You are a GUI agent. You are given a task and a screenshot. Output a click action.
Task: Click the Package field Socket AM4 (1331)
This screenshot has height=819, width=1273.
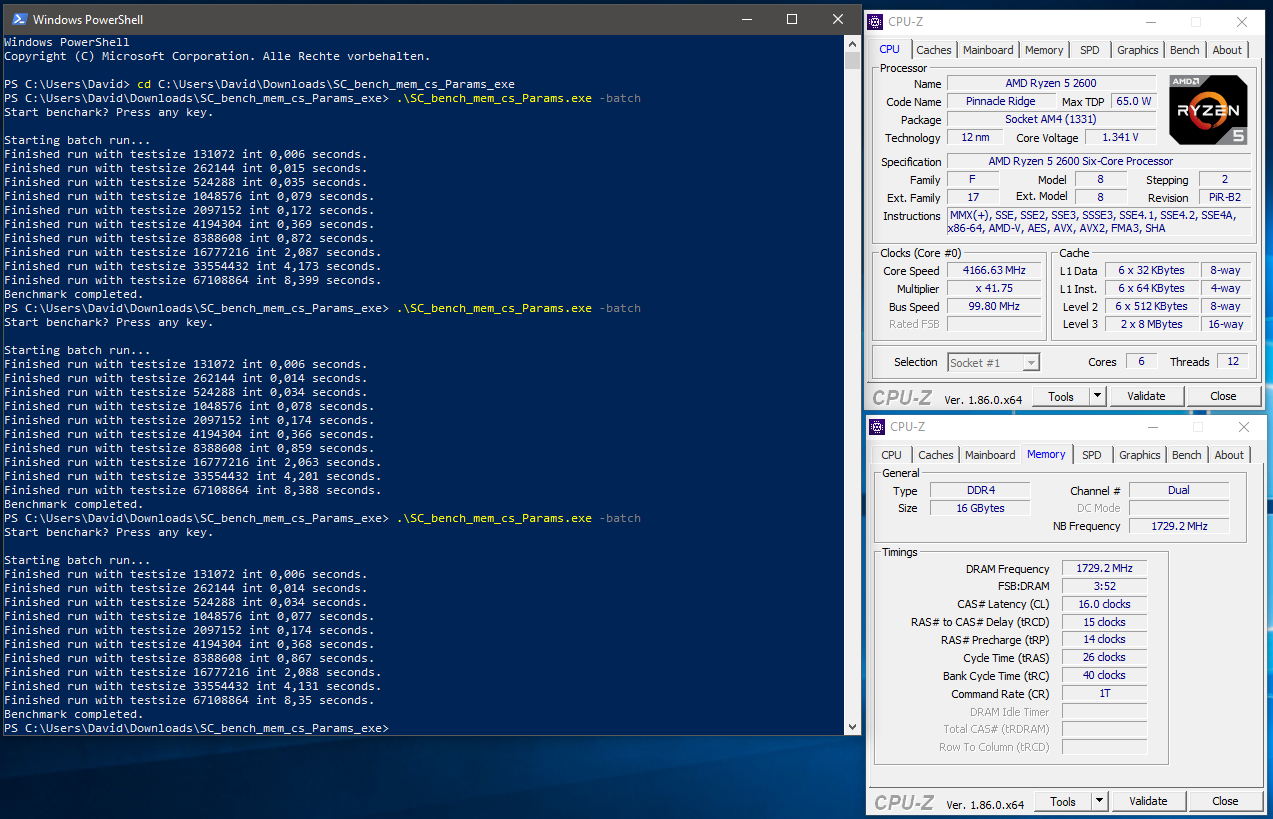[1050, 120]
